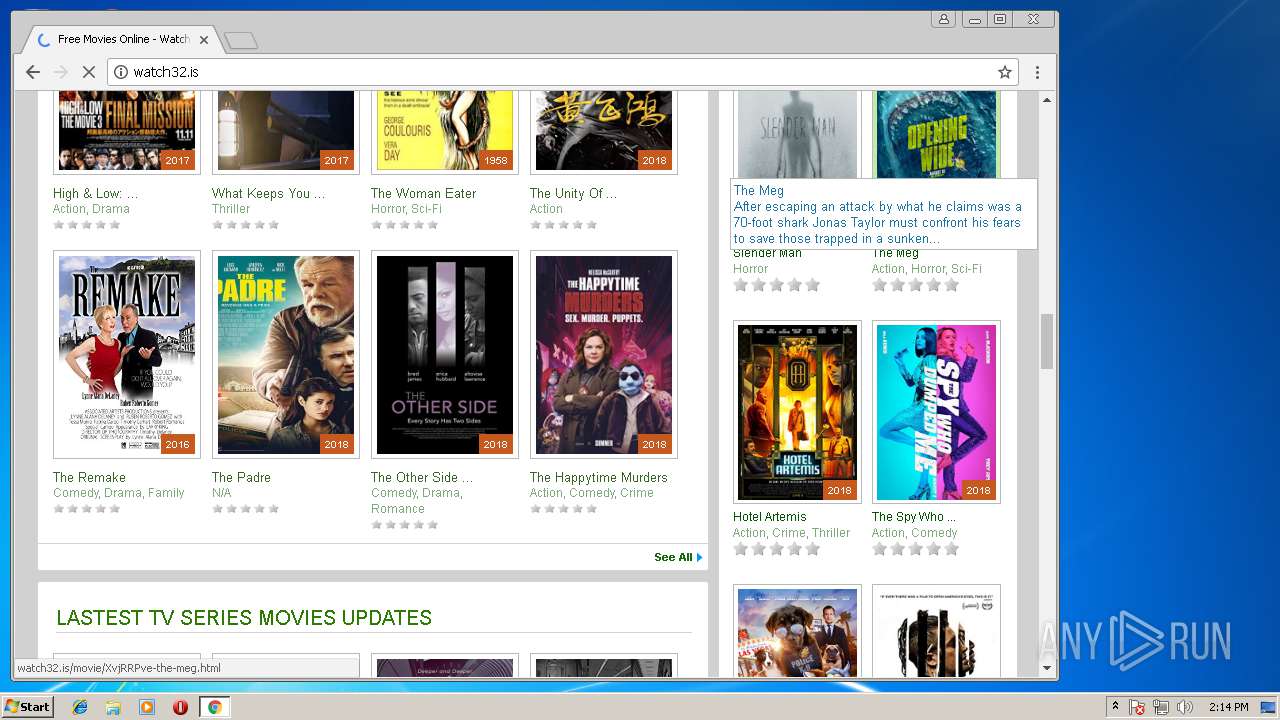This screenshot has height=720, width=1280.
Task: Click What Keeps You title link
Action: pos(268,193)
